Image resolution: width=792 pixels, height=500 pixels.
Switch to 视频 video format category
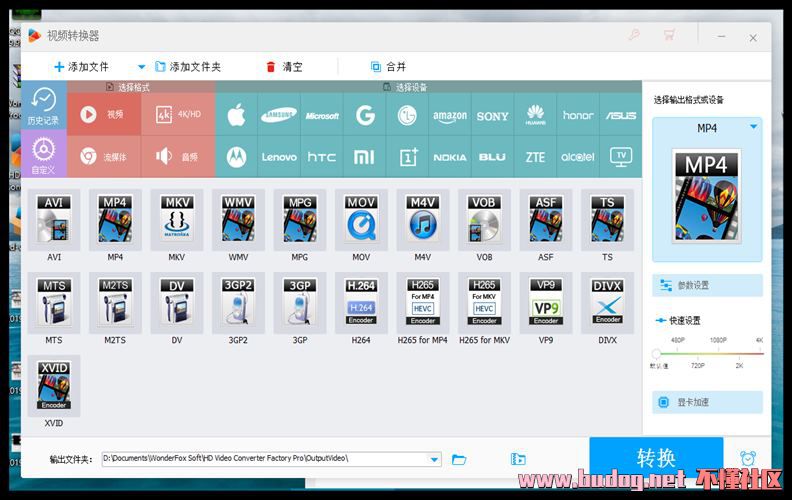(104, 114)
